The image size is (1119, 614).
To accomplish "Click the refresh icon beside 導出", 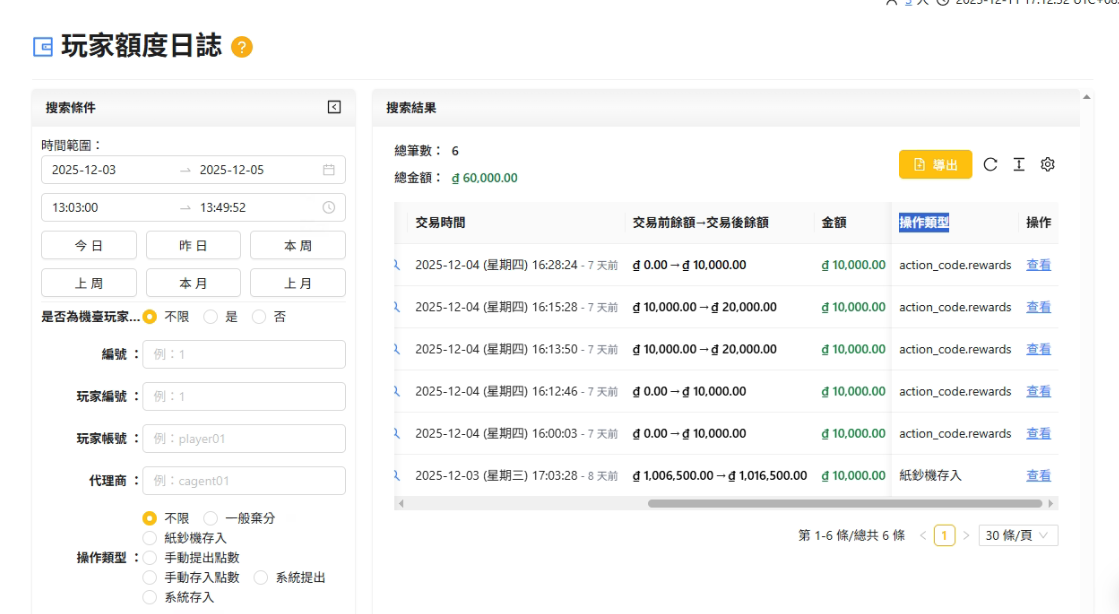I will pos(990,165).
